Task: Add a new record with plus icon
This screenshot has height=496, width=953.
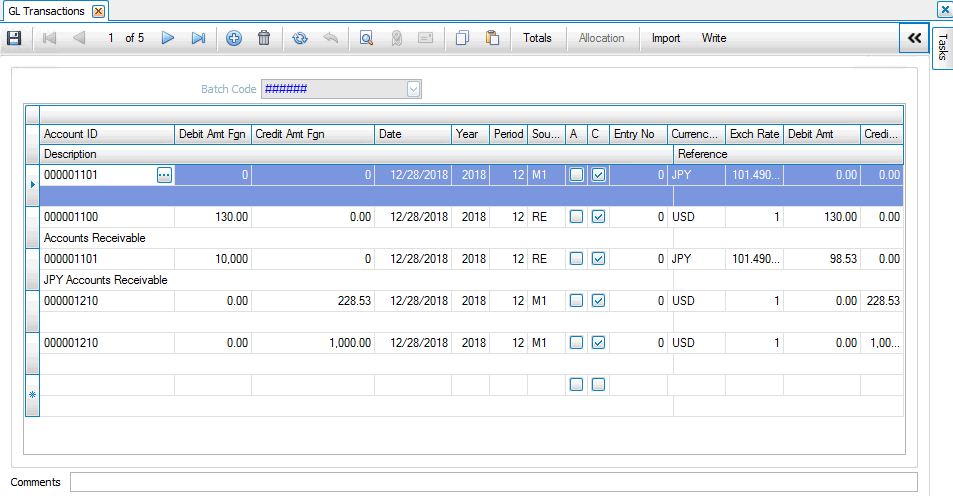Action: 234,38
